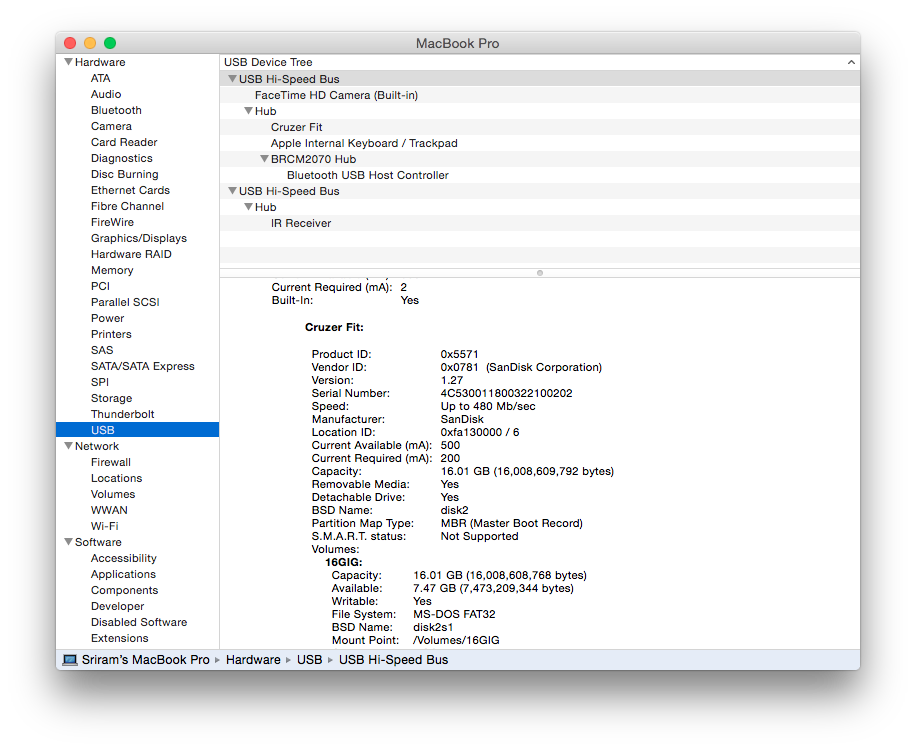Viewport: 916px width, 750px height.
Task: Collapse the Hub above Cruzer Fit
Action: [x=248, y=111]
